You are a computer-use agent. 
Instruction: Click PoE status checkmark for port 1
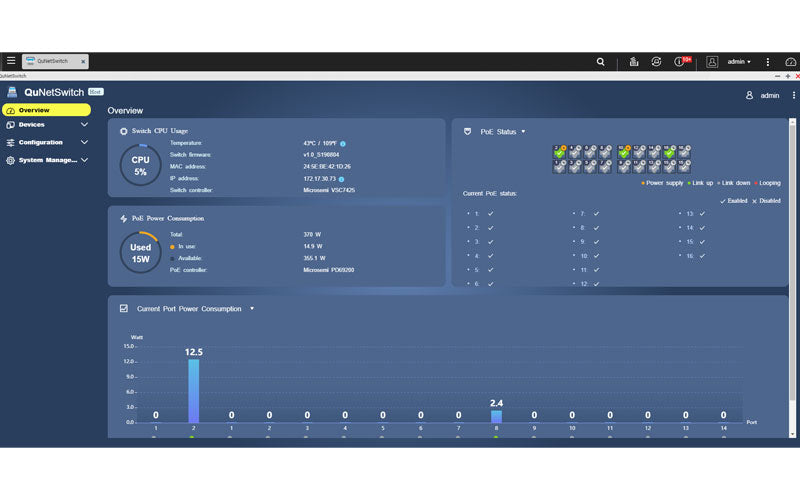491,213
